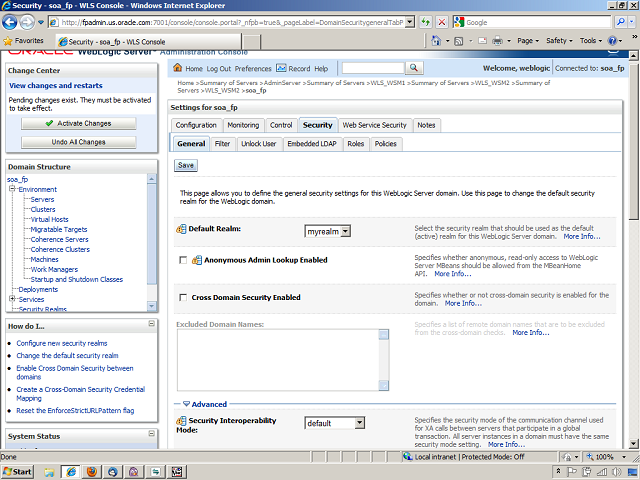Click the browser Back navigation button

[13, 21]
